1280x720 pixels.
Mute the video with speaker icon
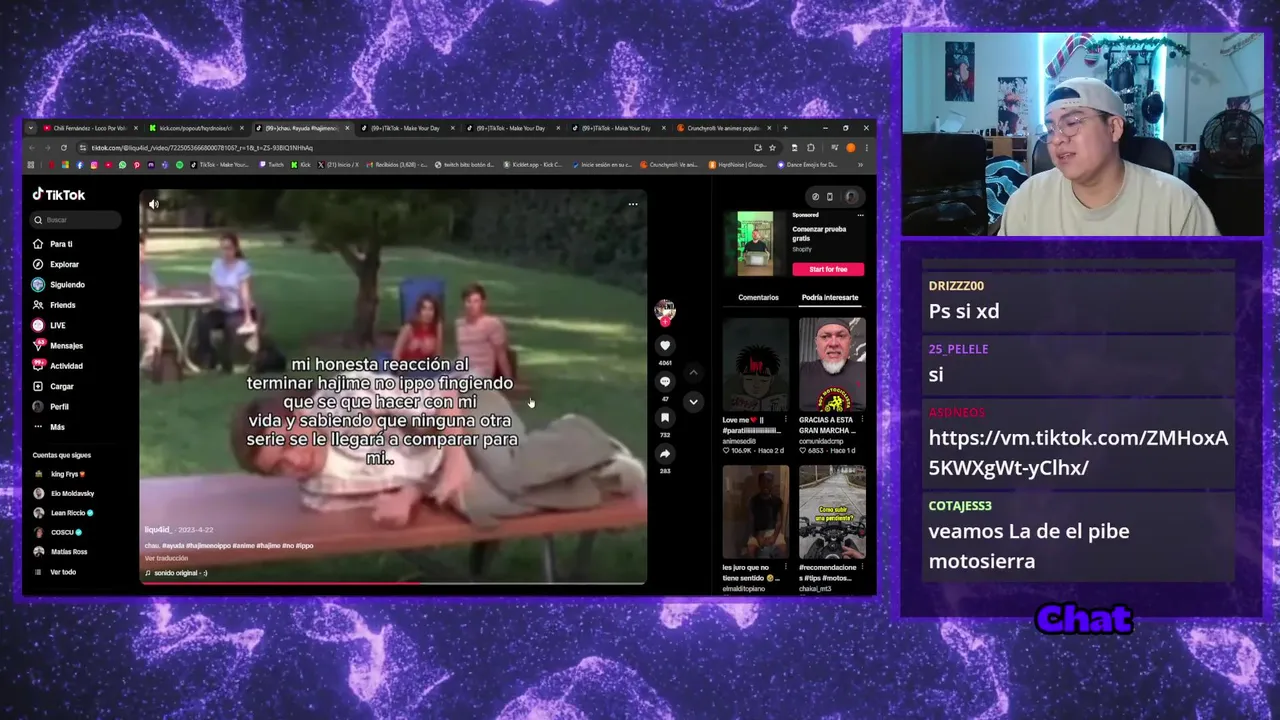point(154,204)
